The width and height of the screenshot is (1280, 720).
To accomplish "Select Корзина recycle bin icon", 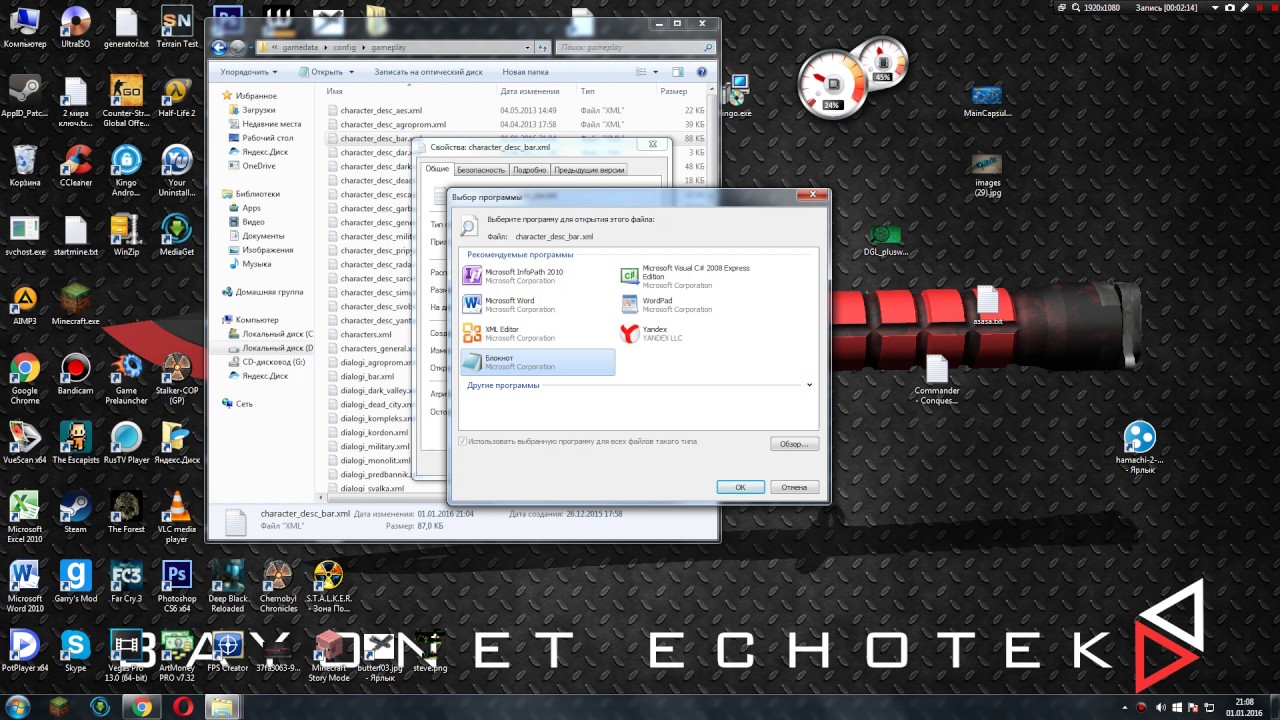I will pos(25,167).
